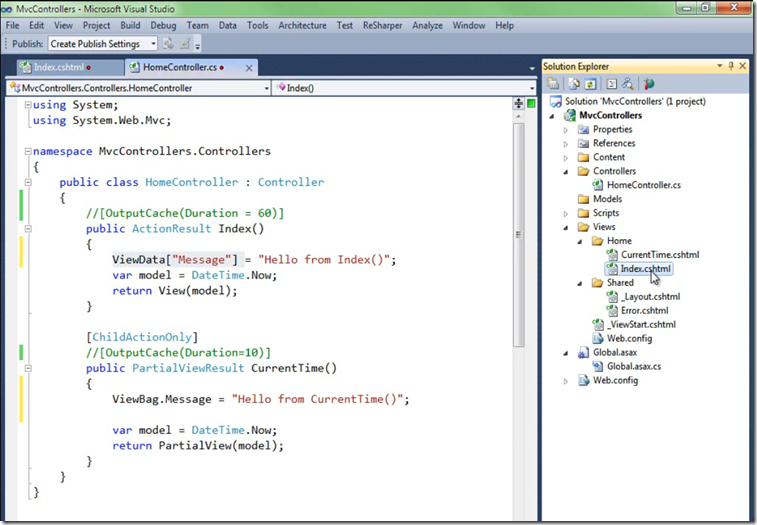Screen dimensions: 757x525
Task: Click the publish settings edit icon in toolbar
Action: (185, 44)
